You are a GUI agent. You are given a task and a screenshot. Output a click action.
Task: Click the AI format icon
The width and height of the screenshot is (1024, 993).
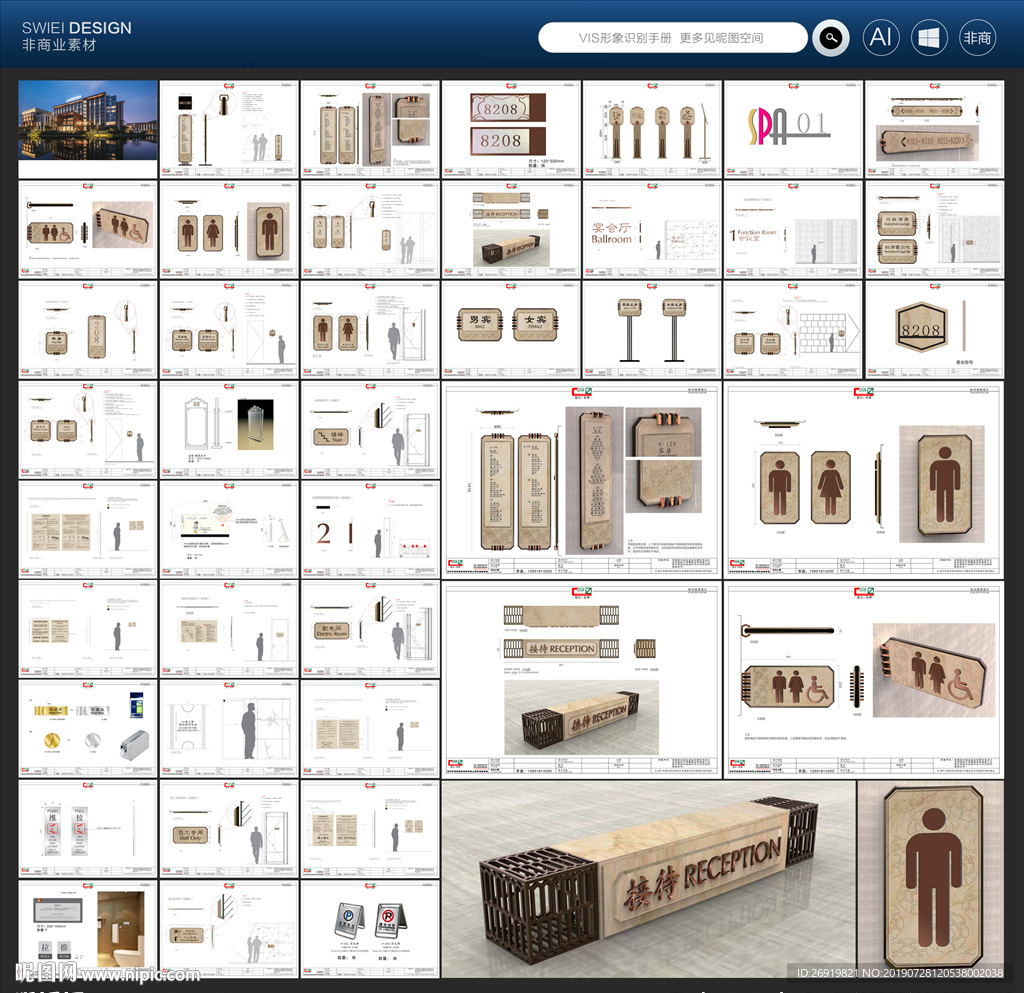coord(880,38)
